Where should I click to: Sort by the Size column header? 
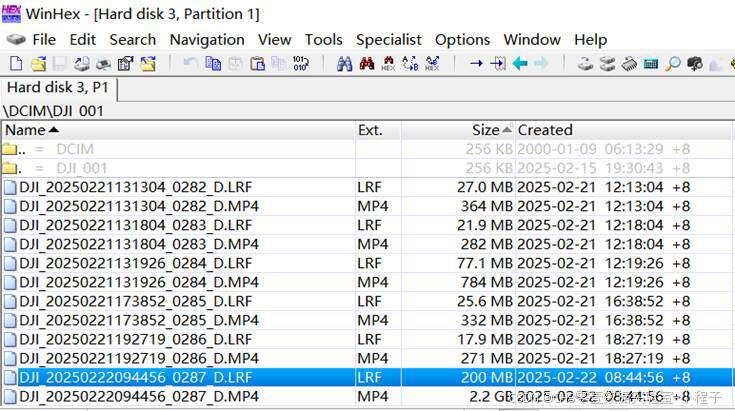point(458,130)
